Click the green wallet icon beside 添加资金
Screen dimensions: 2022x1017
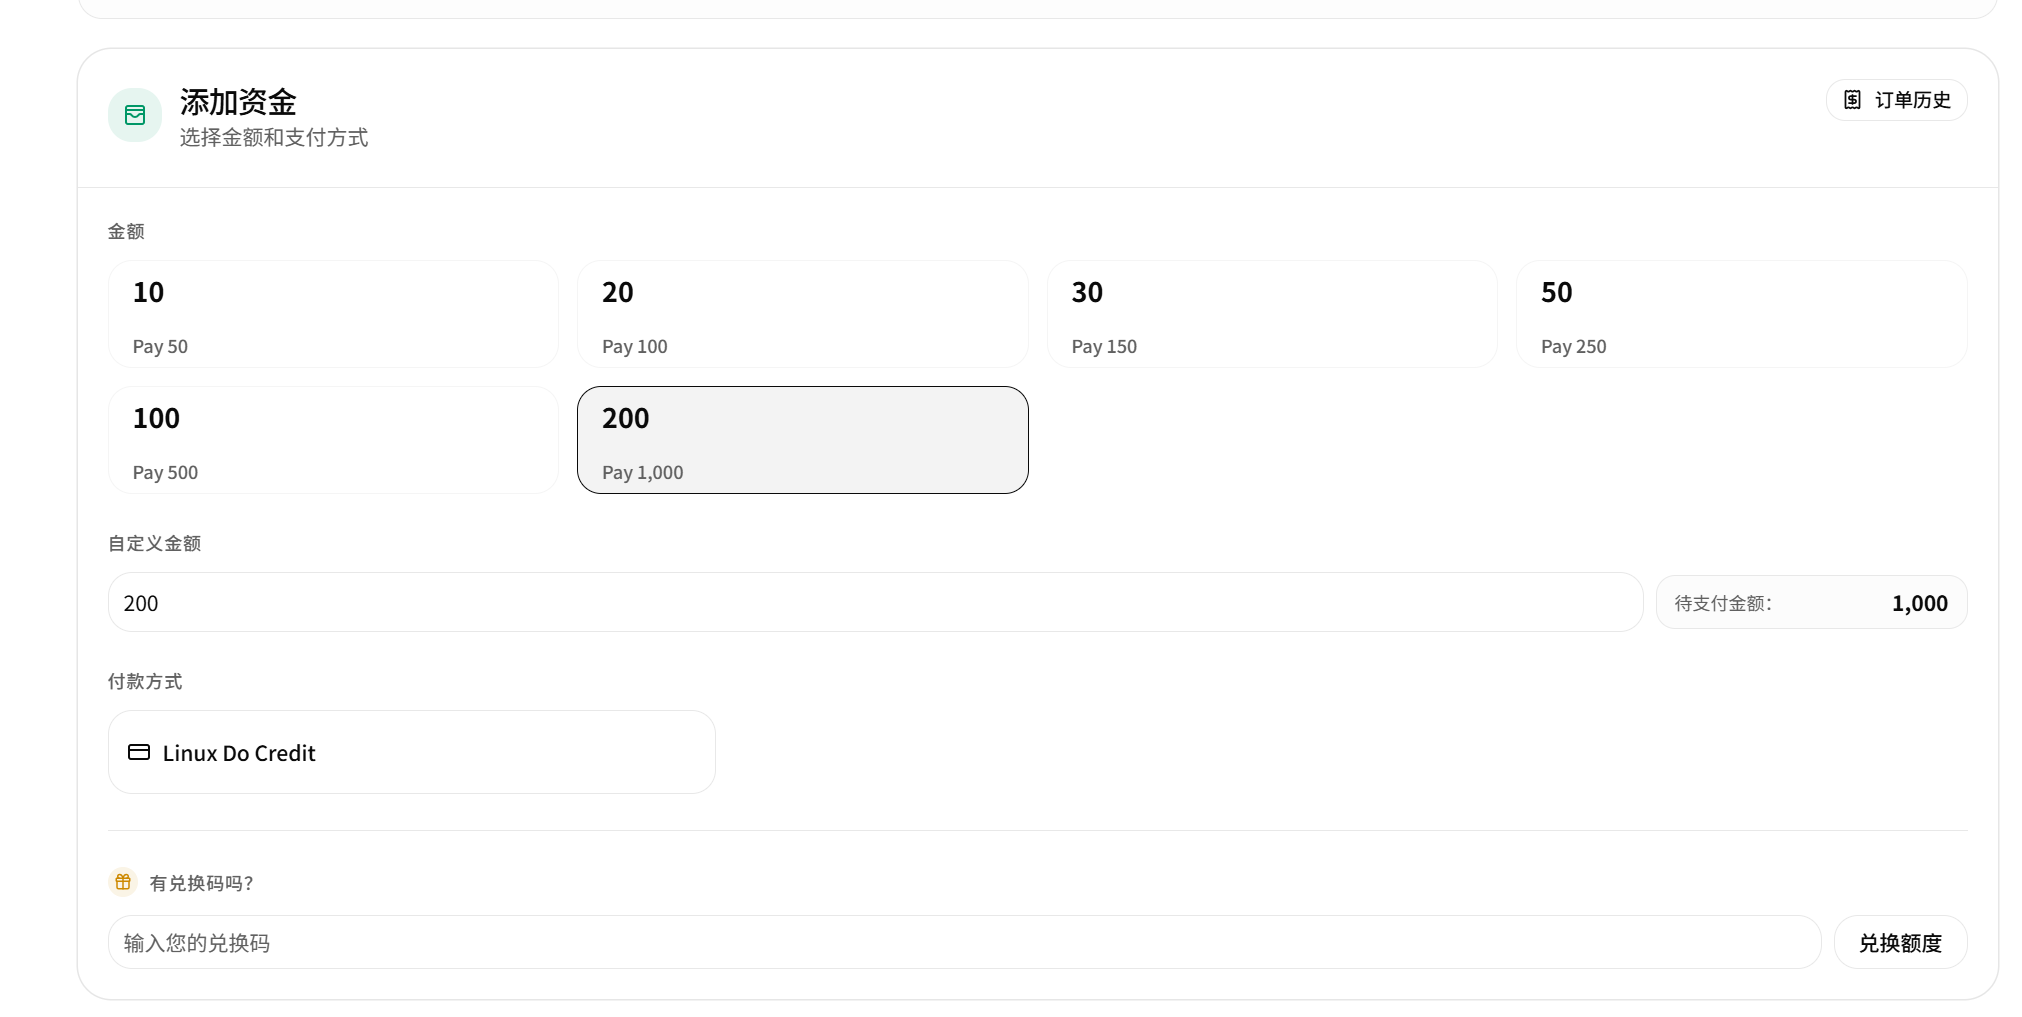[135, 115]
